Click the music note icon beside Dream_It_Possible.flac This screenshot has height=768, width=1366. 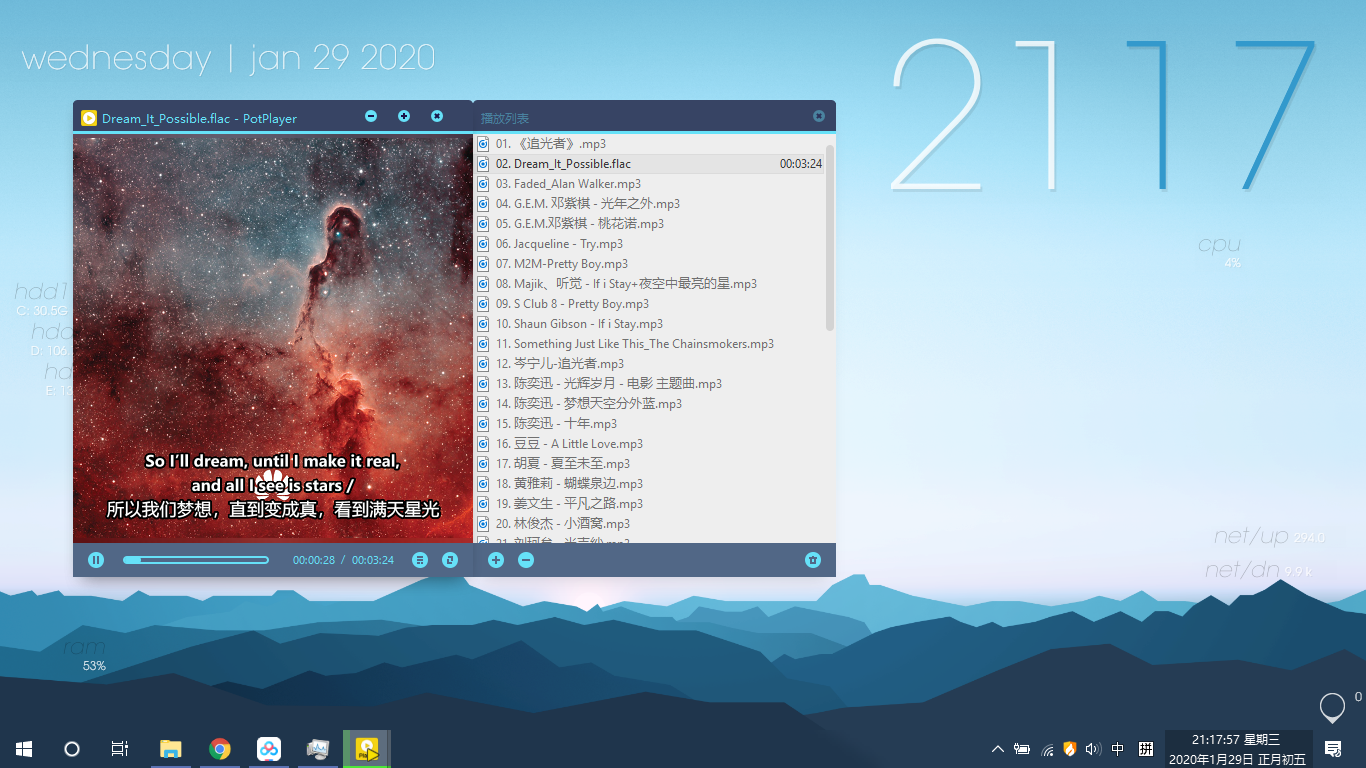[x=483, y=163]
